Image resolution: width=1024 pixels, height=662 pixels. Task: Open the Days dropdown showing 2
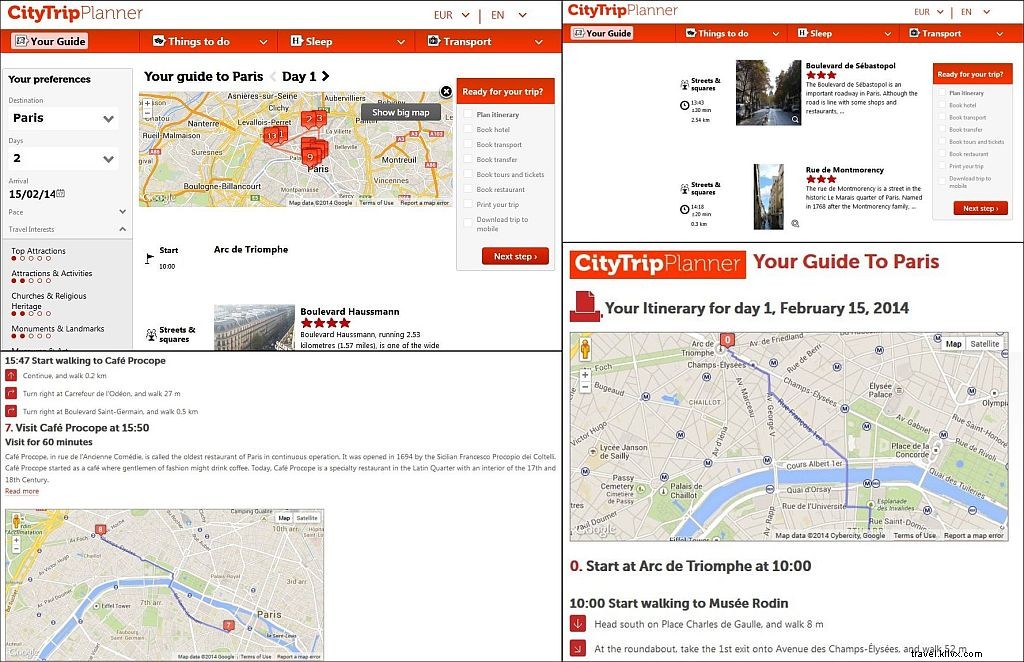pyautogui.click(x=63, y=159)
